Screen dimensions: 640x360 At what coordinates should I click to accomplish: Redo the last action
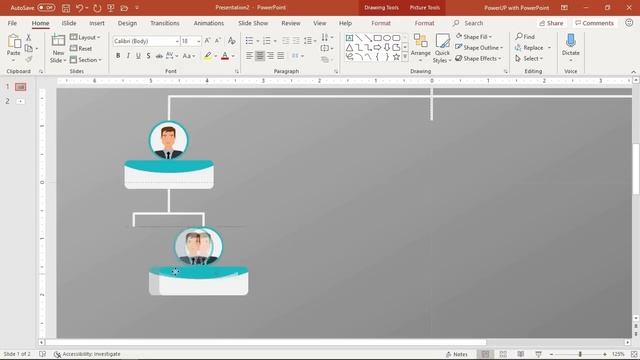[97, 8]
